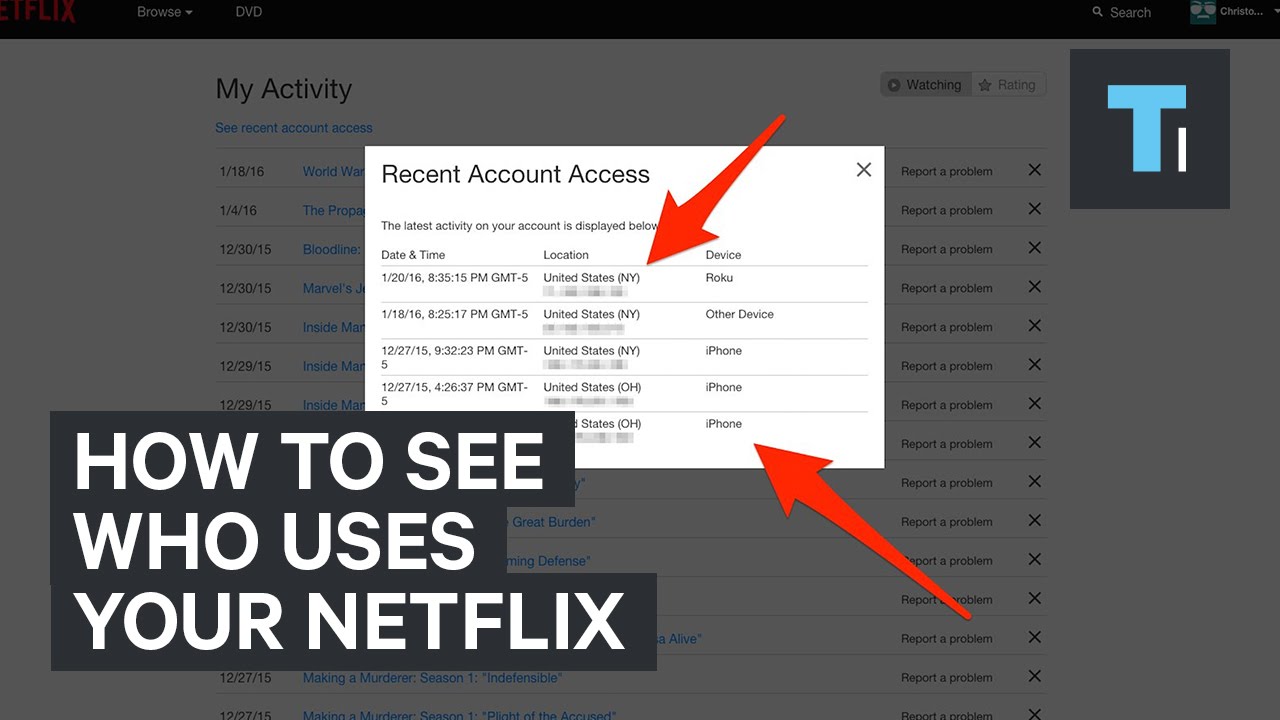This screenshot has width=1280, height=720.
Task: Click the "1/18/16, 8:25:17 PM GMT-5" entry
Action: point(455,314)
